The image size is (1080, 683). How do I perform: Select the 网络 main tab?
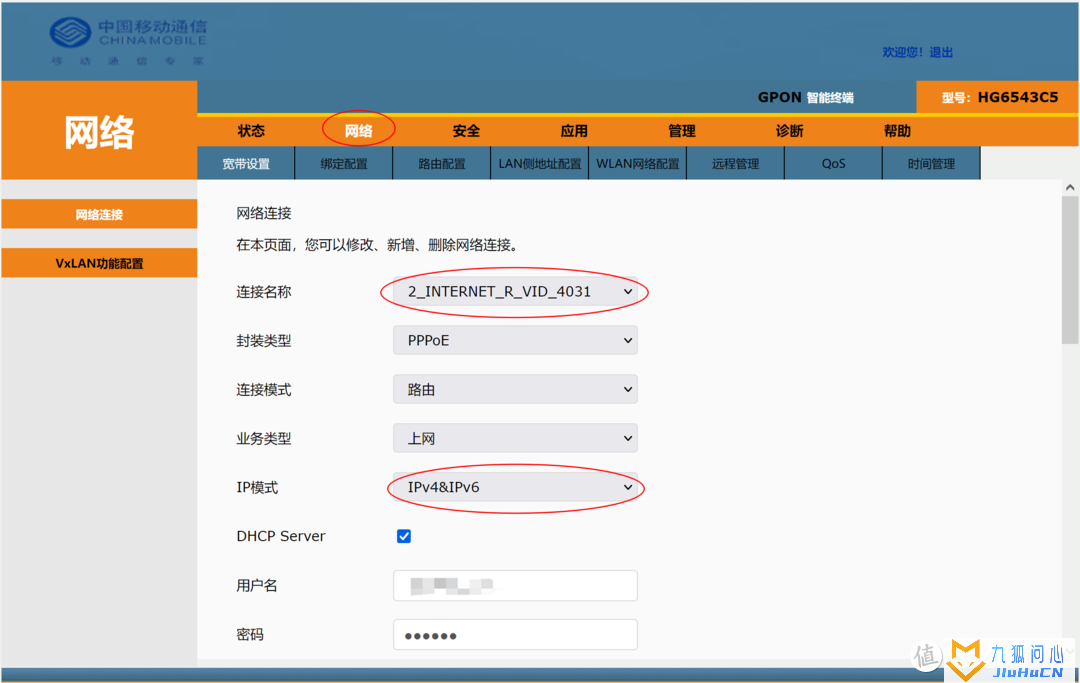pos(358,131)
